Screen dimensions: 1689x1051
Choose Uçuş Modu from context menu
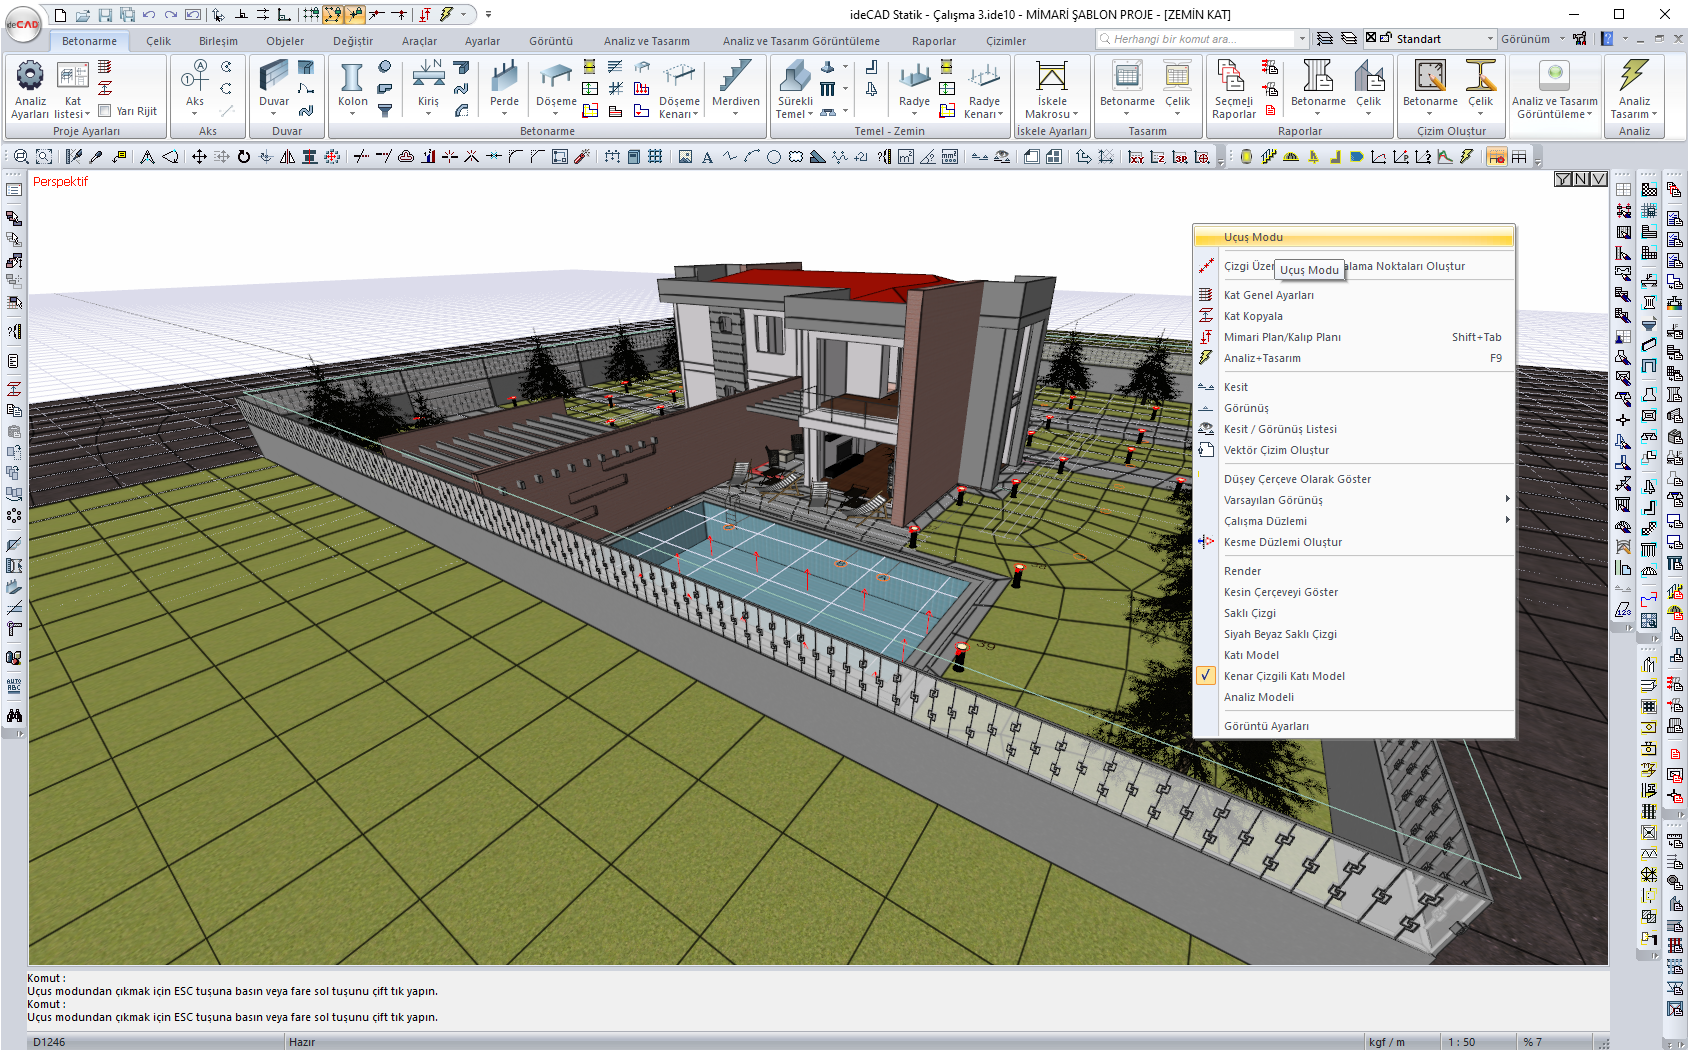[x=1253, y=237]
